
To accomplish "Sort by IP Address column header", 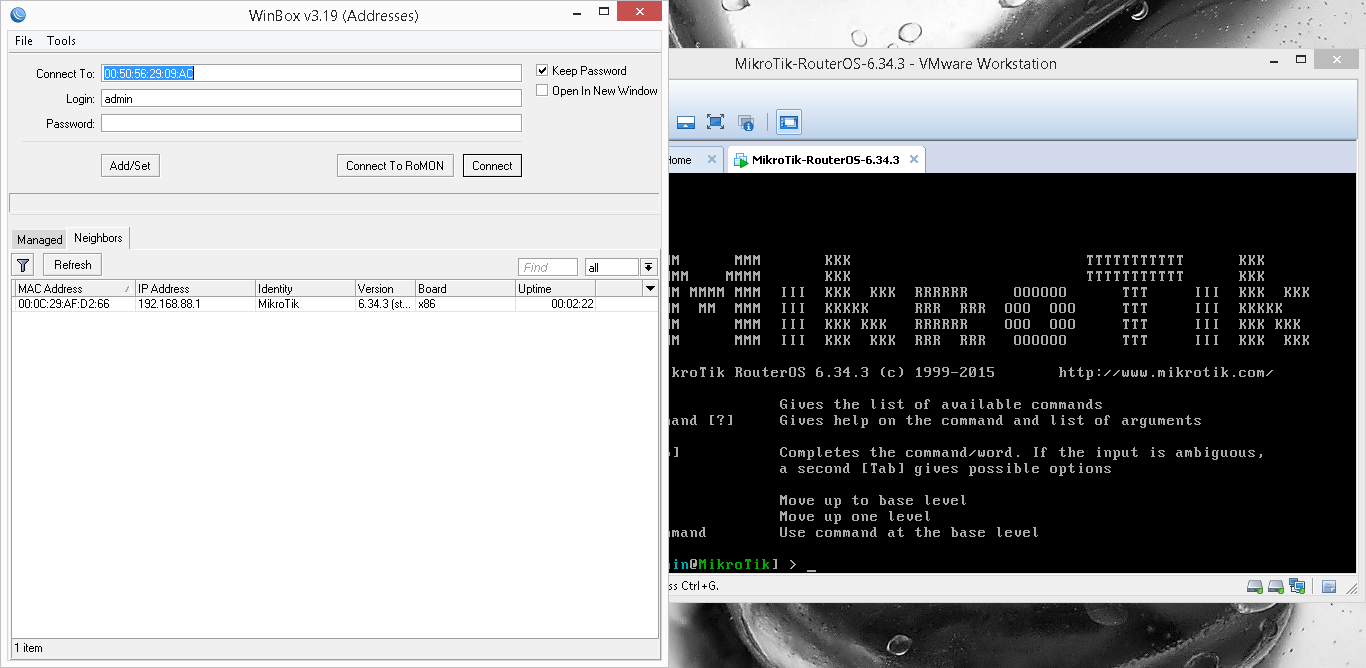I will click(195, 288).
